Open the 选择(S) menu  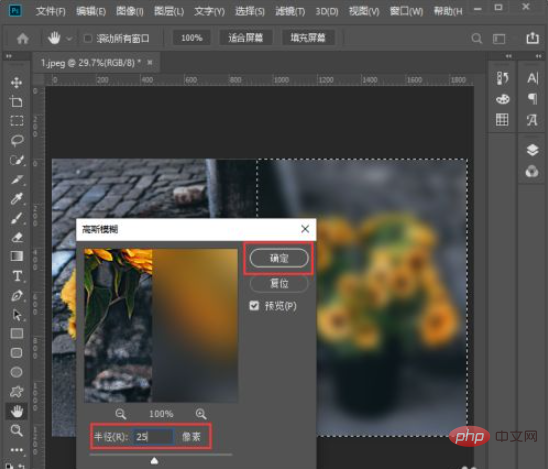pyautogui.click(x=250, y=12)
